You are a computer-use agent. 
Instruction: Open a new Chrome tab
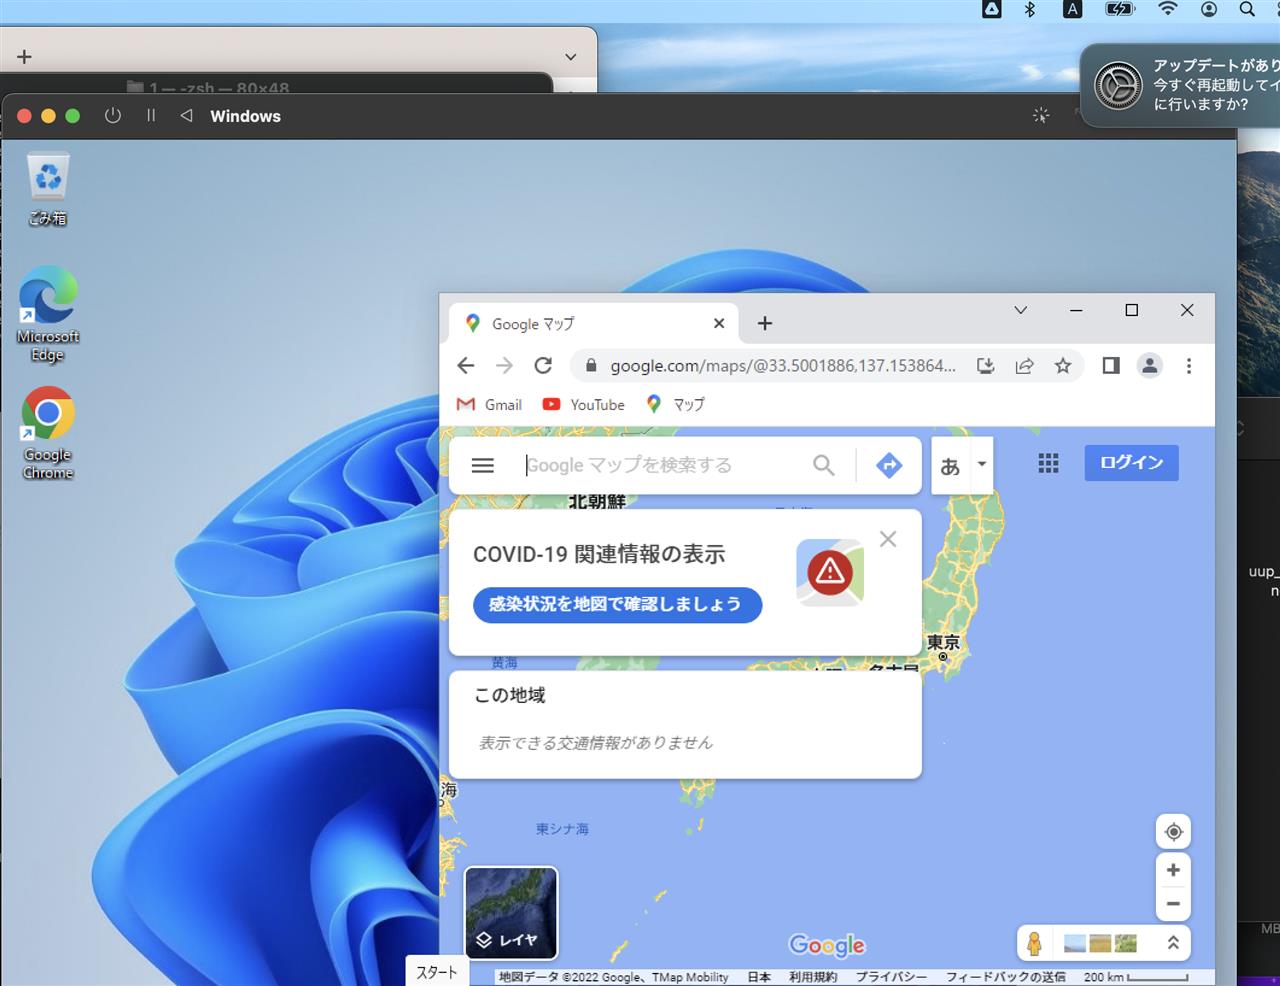pyautogui.click(x=765, y=323)
